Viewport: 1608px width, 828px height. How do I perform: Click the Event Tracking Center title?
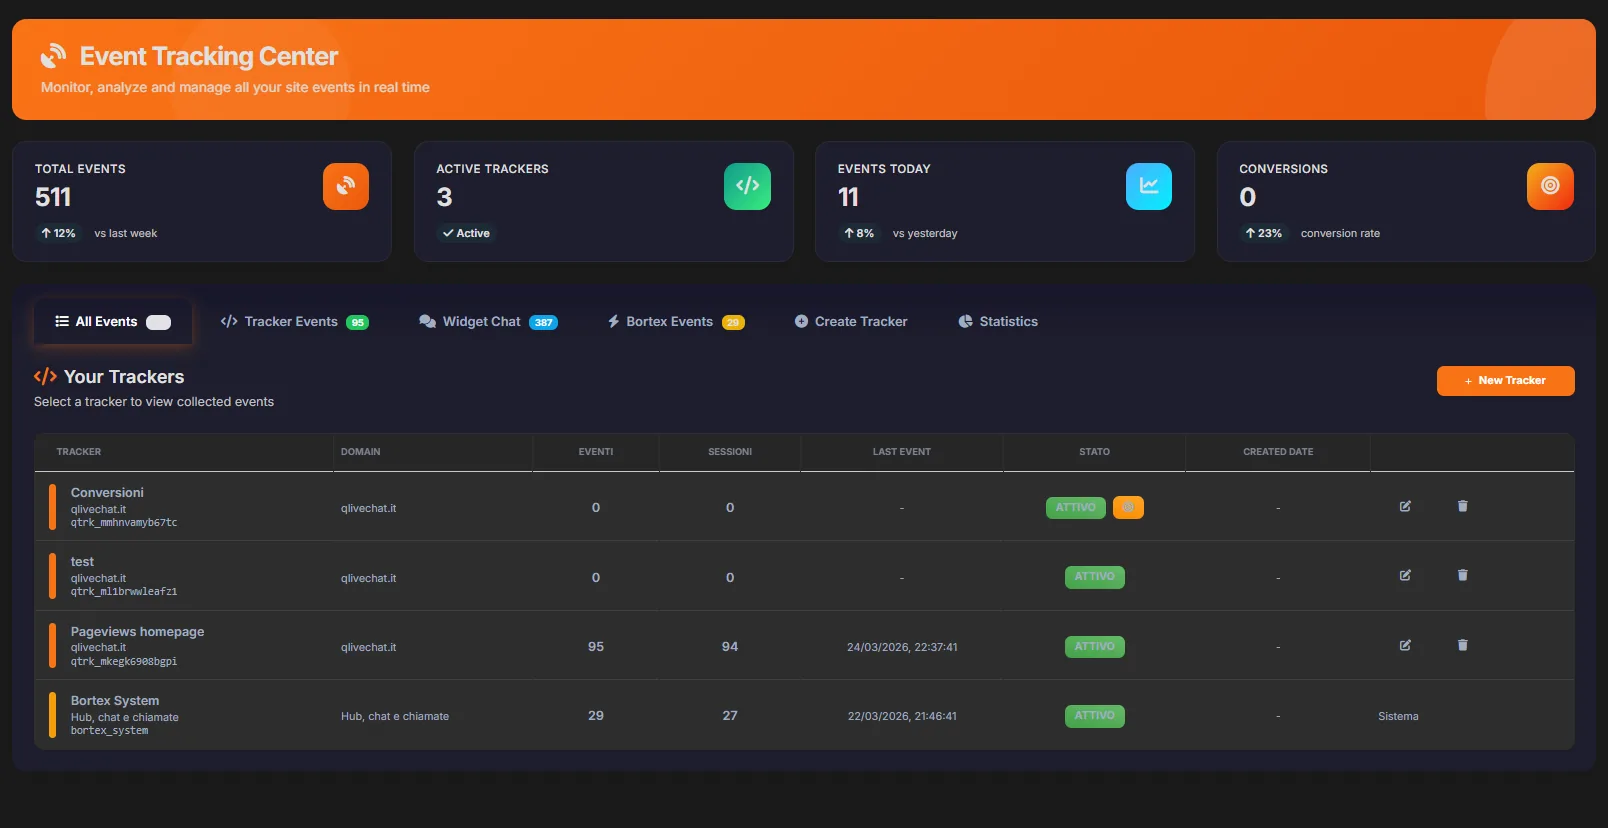pyautogui.click(x=209, y=56)
